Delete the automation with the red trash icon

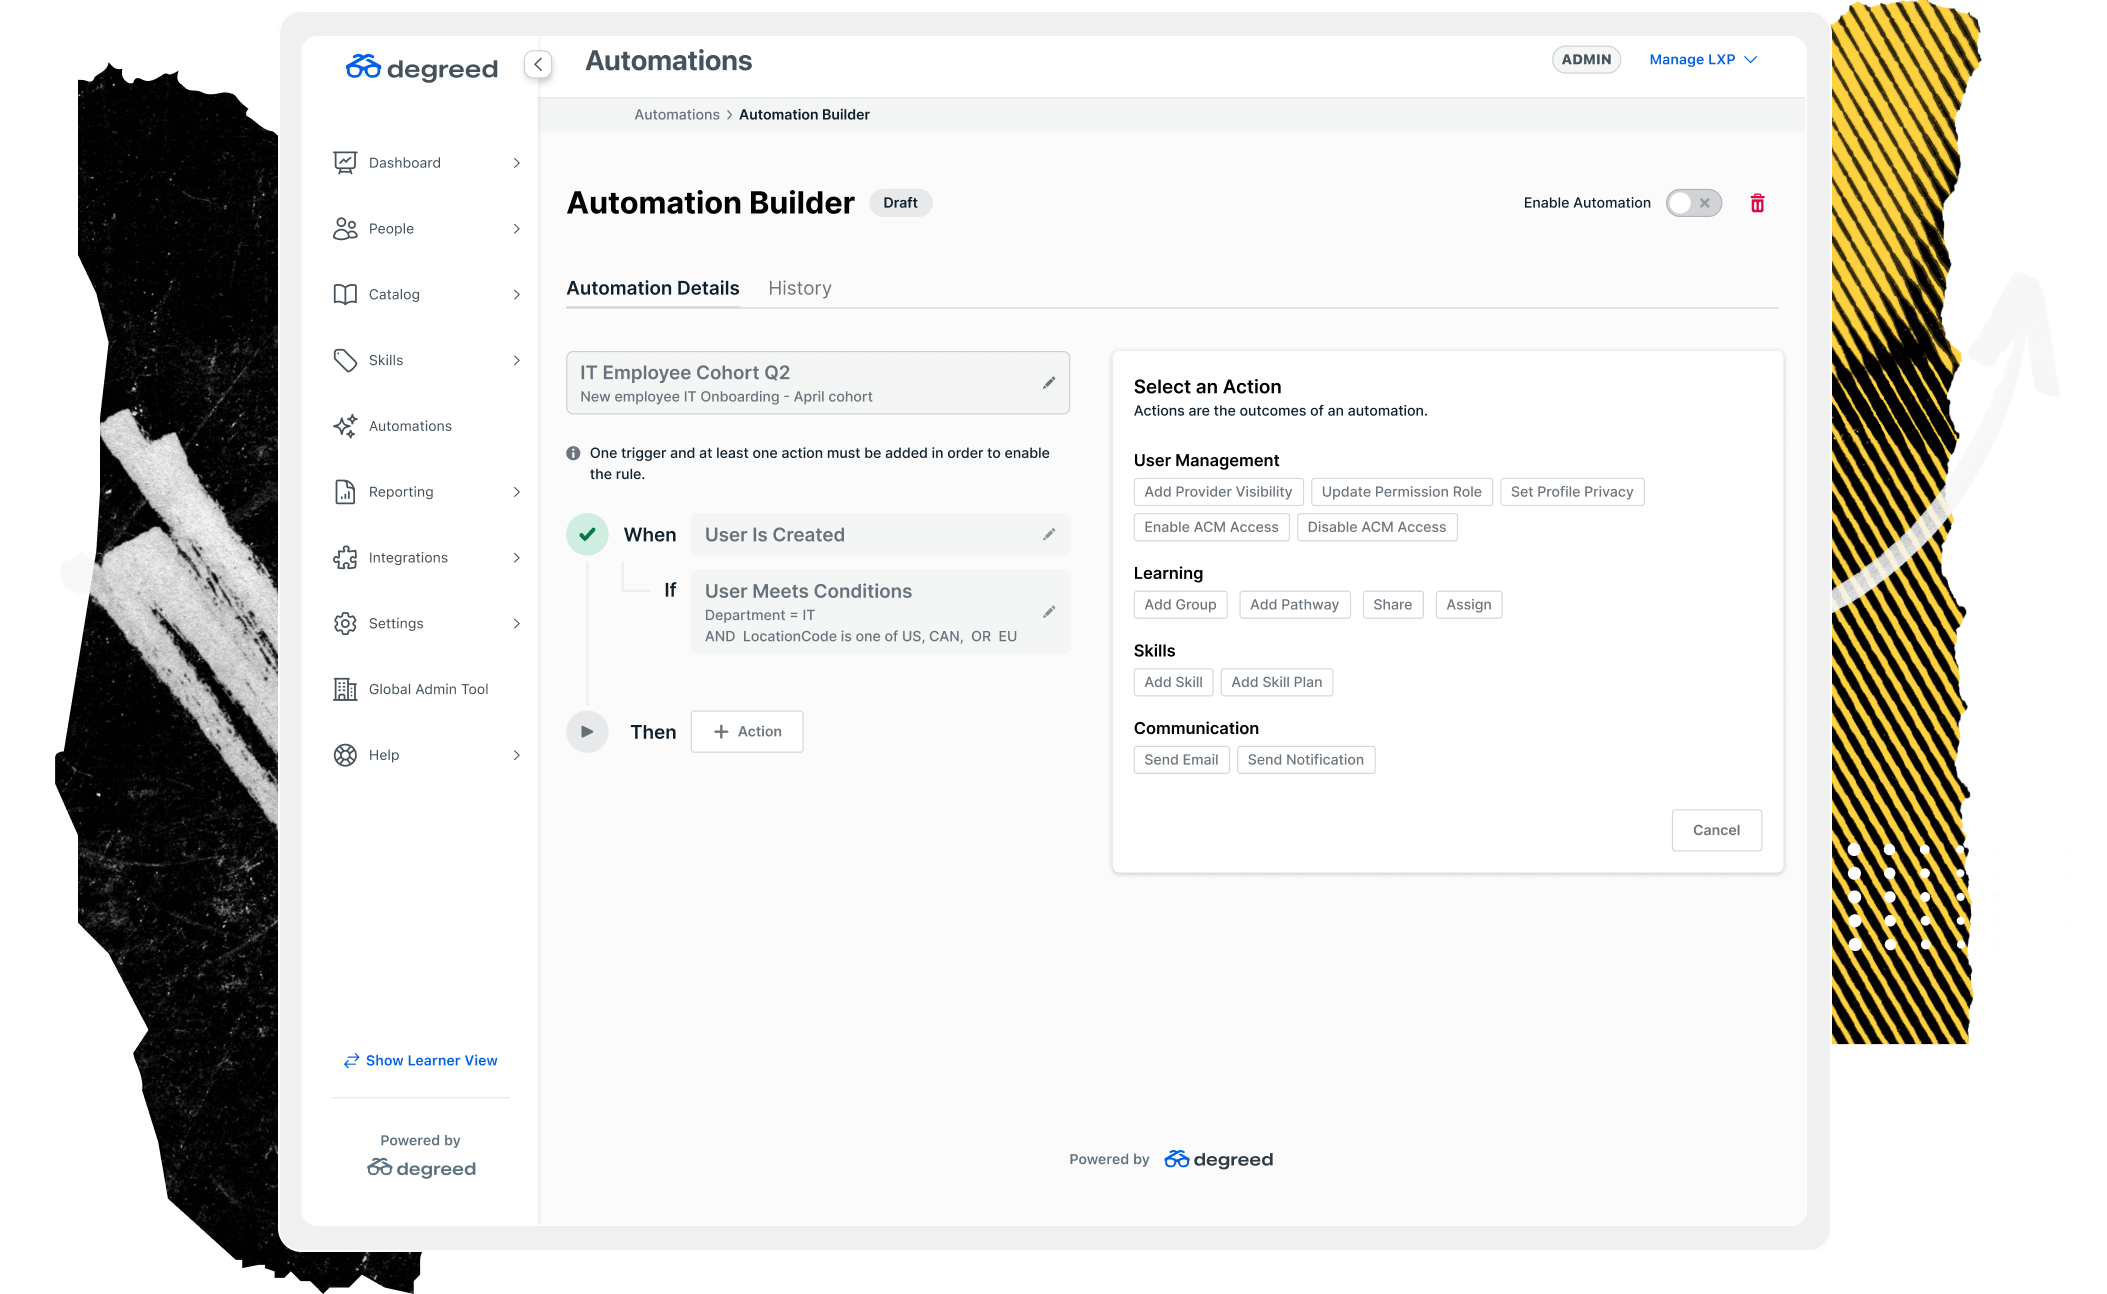pyautogui.click(x=1757, y=203)
